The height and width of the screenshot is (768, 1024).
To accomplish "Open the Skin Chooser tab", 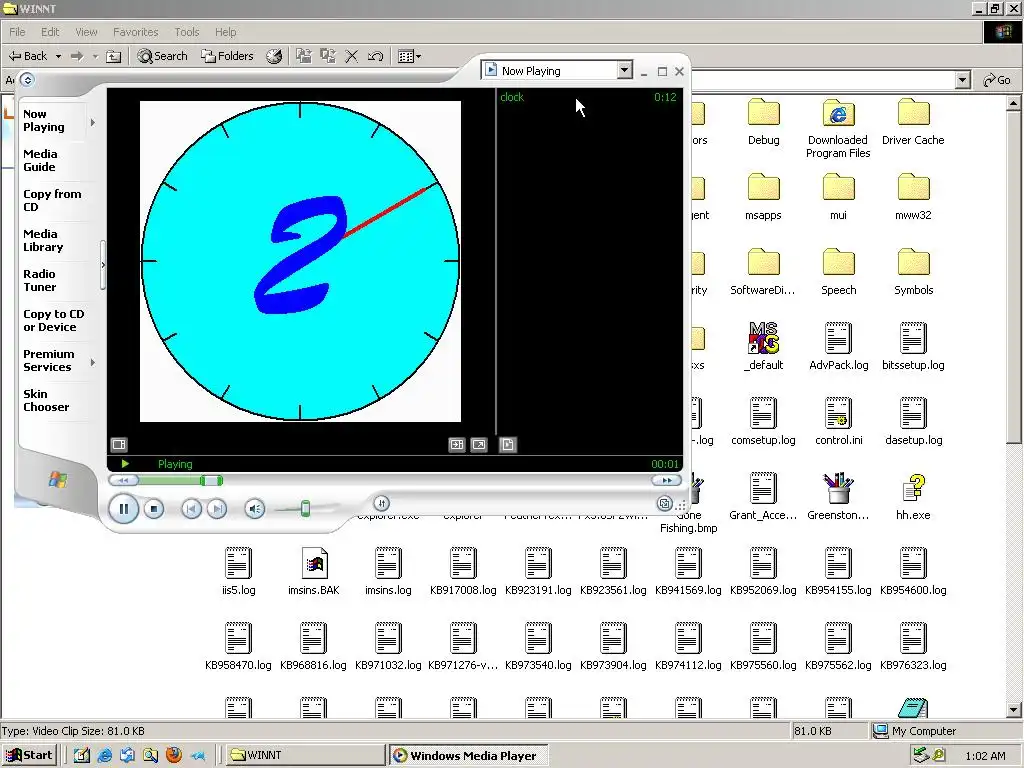I will pos(46,400).
